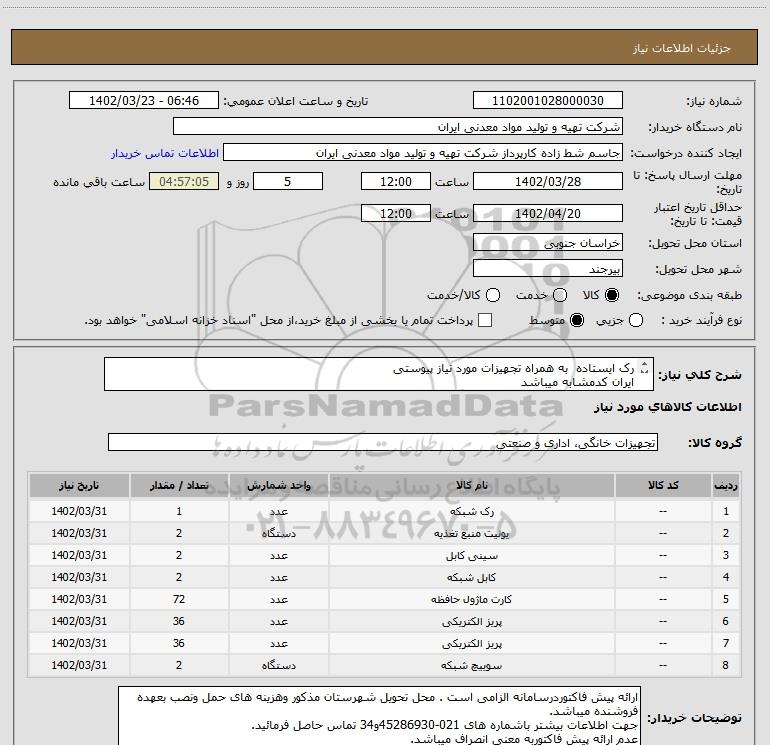Select the کالا radio button
Image resolution: width=770 pixels, height=745 pixels.
point(612,295)
